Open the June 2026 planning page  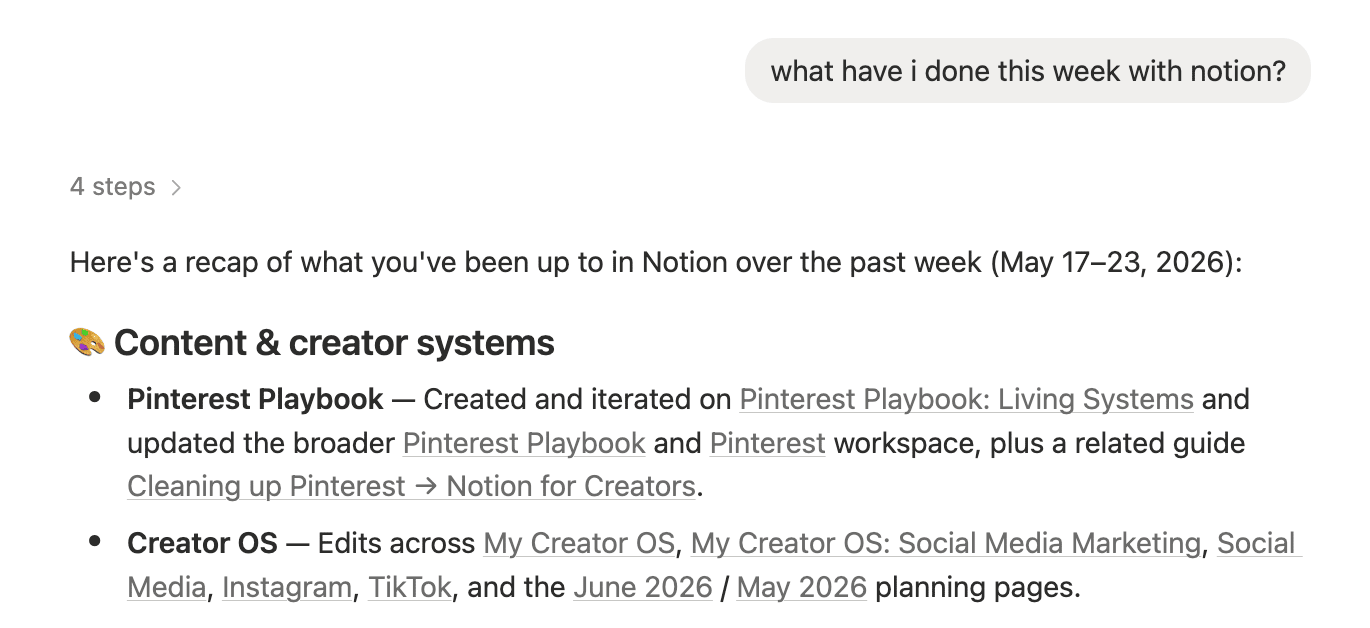pos(643,586)
